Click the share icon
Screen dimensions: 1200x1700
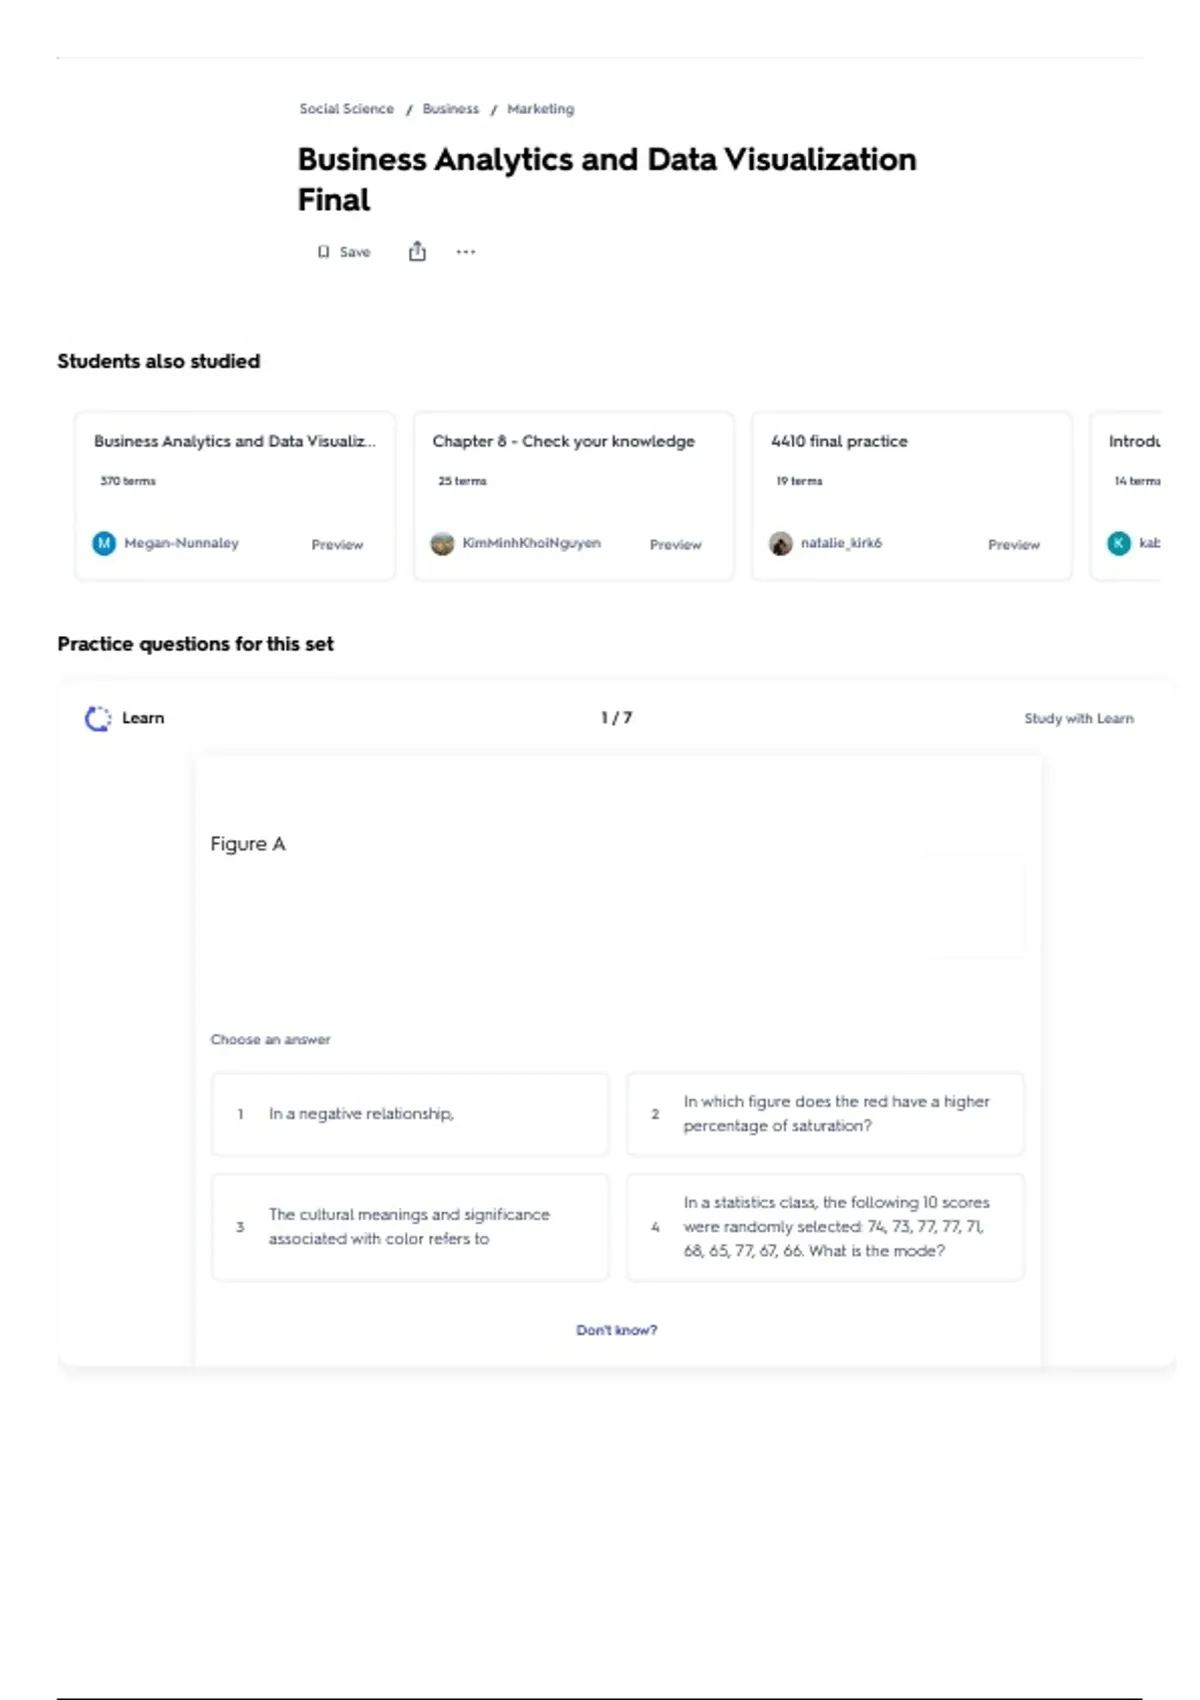(417, 252)
